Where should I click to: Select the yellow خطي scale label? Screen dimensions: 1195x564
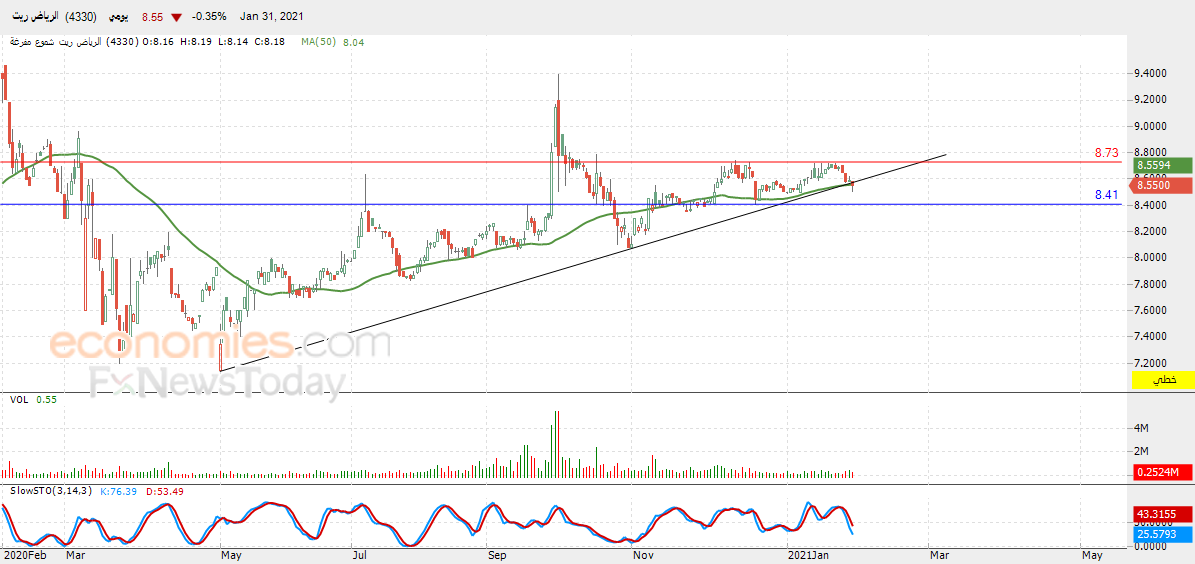click(1163, 379)
